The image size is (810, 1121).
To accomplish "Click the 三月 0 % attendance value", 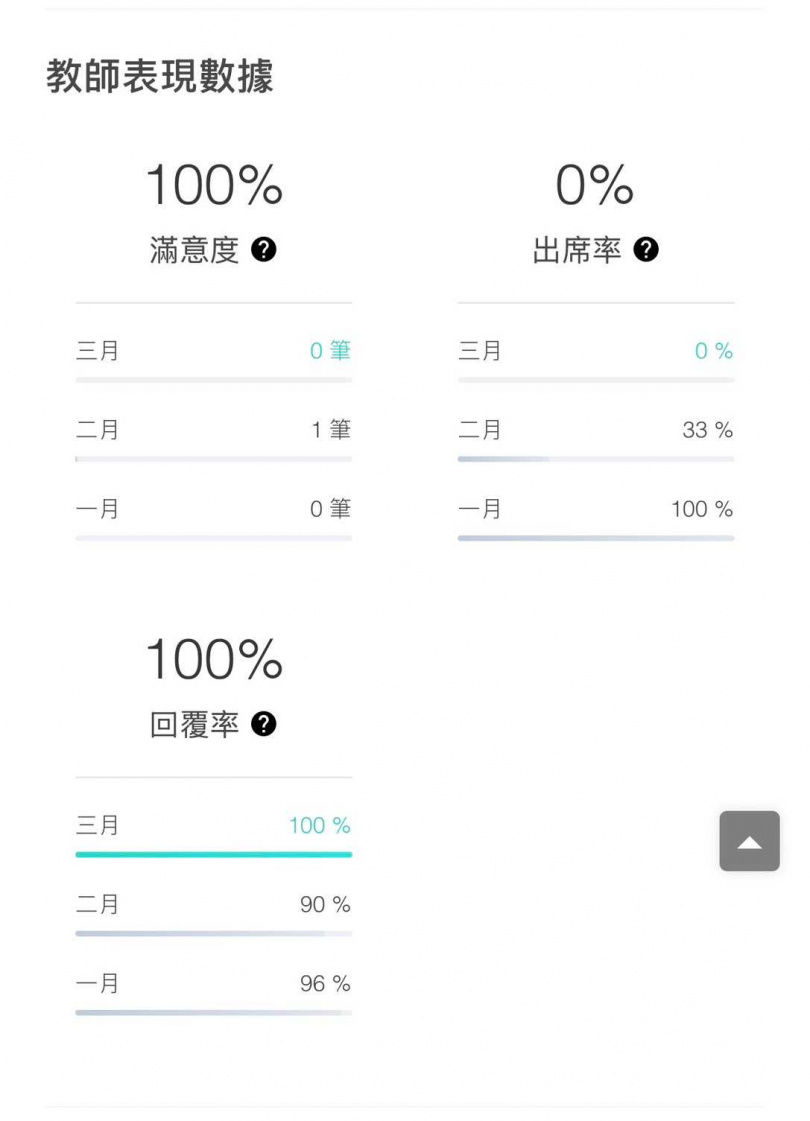I will 714,351.
